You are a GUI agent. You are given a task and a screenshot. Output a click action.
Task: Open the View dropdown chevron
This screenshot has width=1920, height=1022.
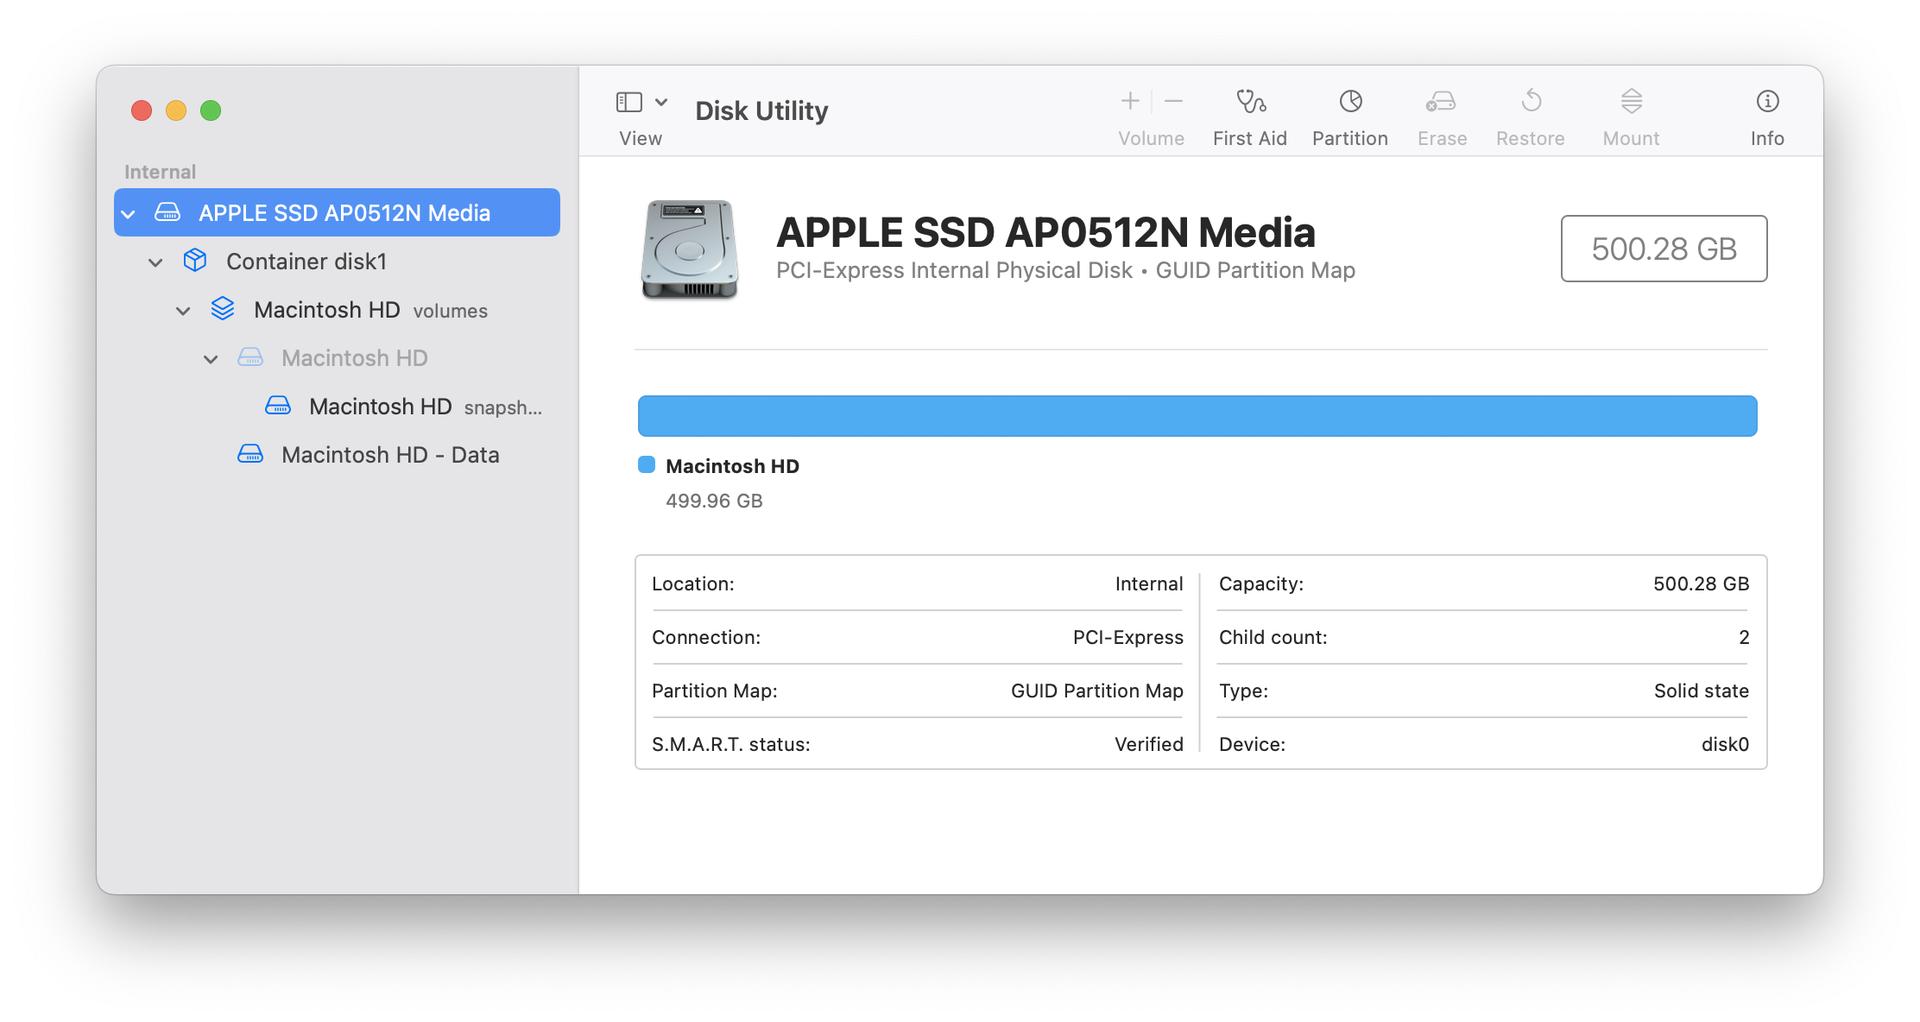(661, 102)
